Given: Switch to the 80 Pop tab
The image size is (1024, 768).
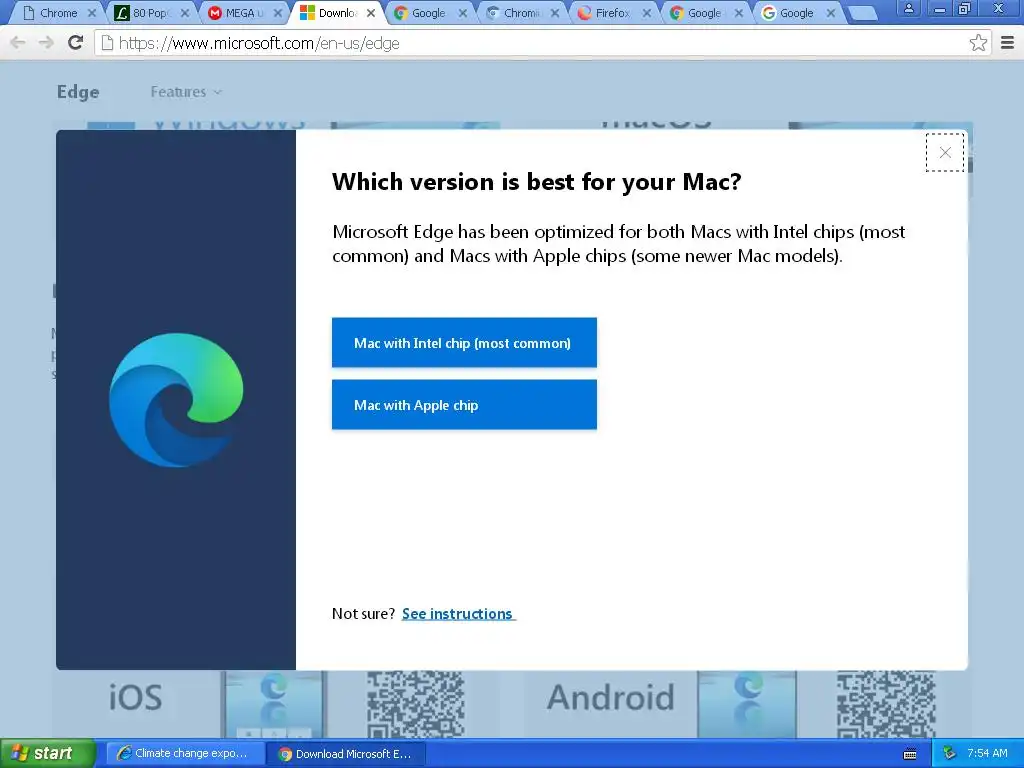Looking at the screenshot, I should tap(150, 13).
